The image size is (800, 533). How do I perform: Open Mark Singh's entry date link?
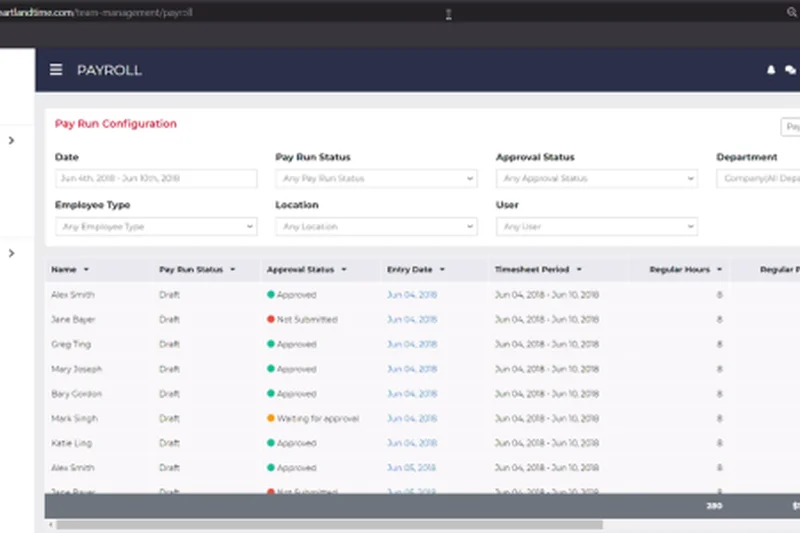(x=412, y=418)
